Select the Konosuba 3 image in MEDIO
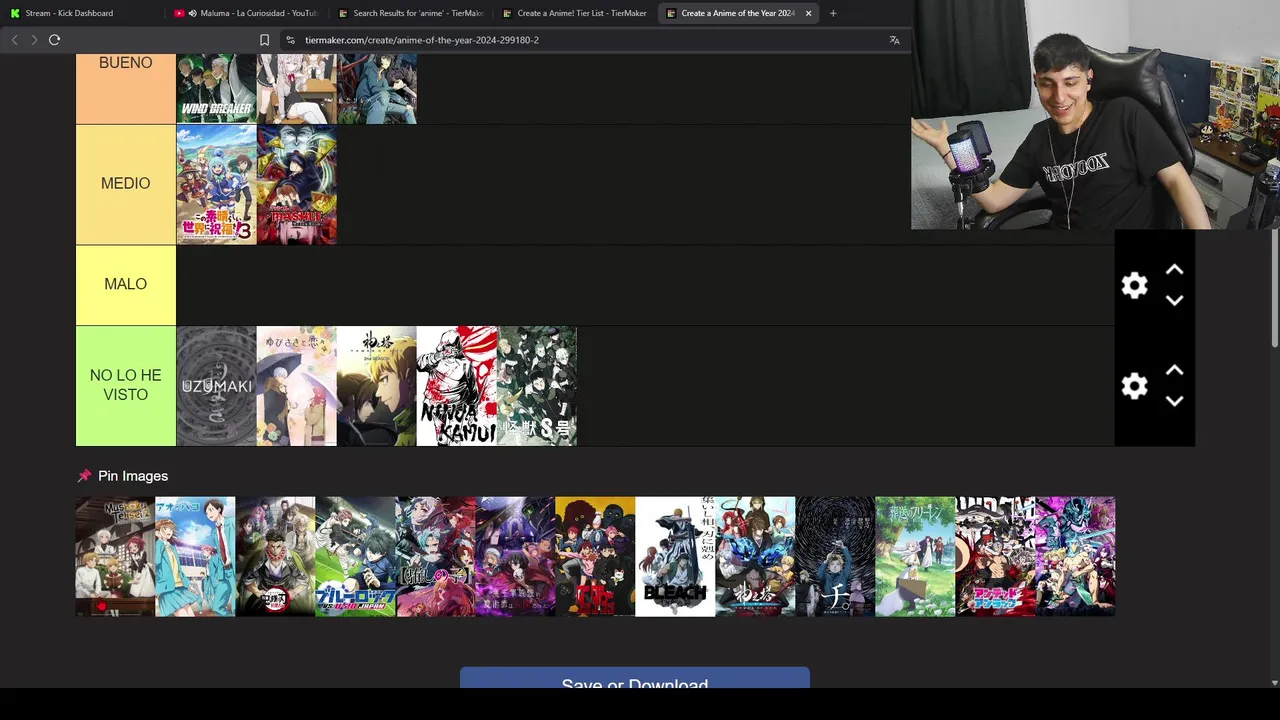 point(216,184)
